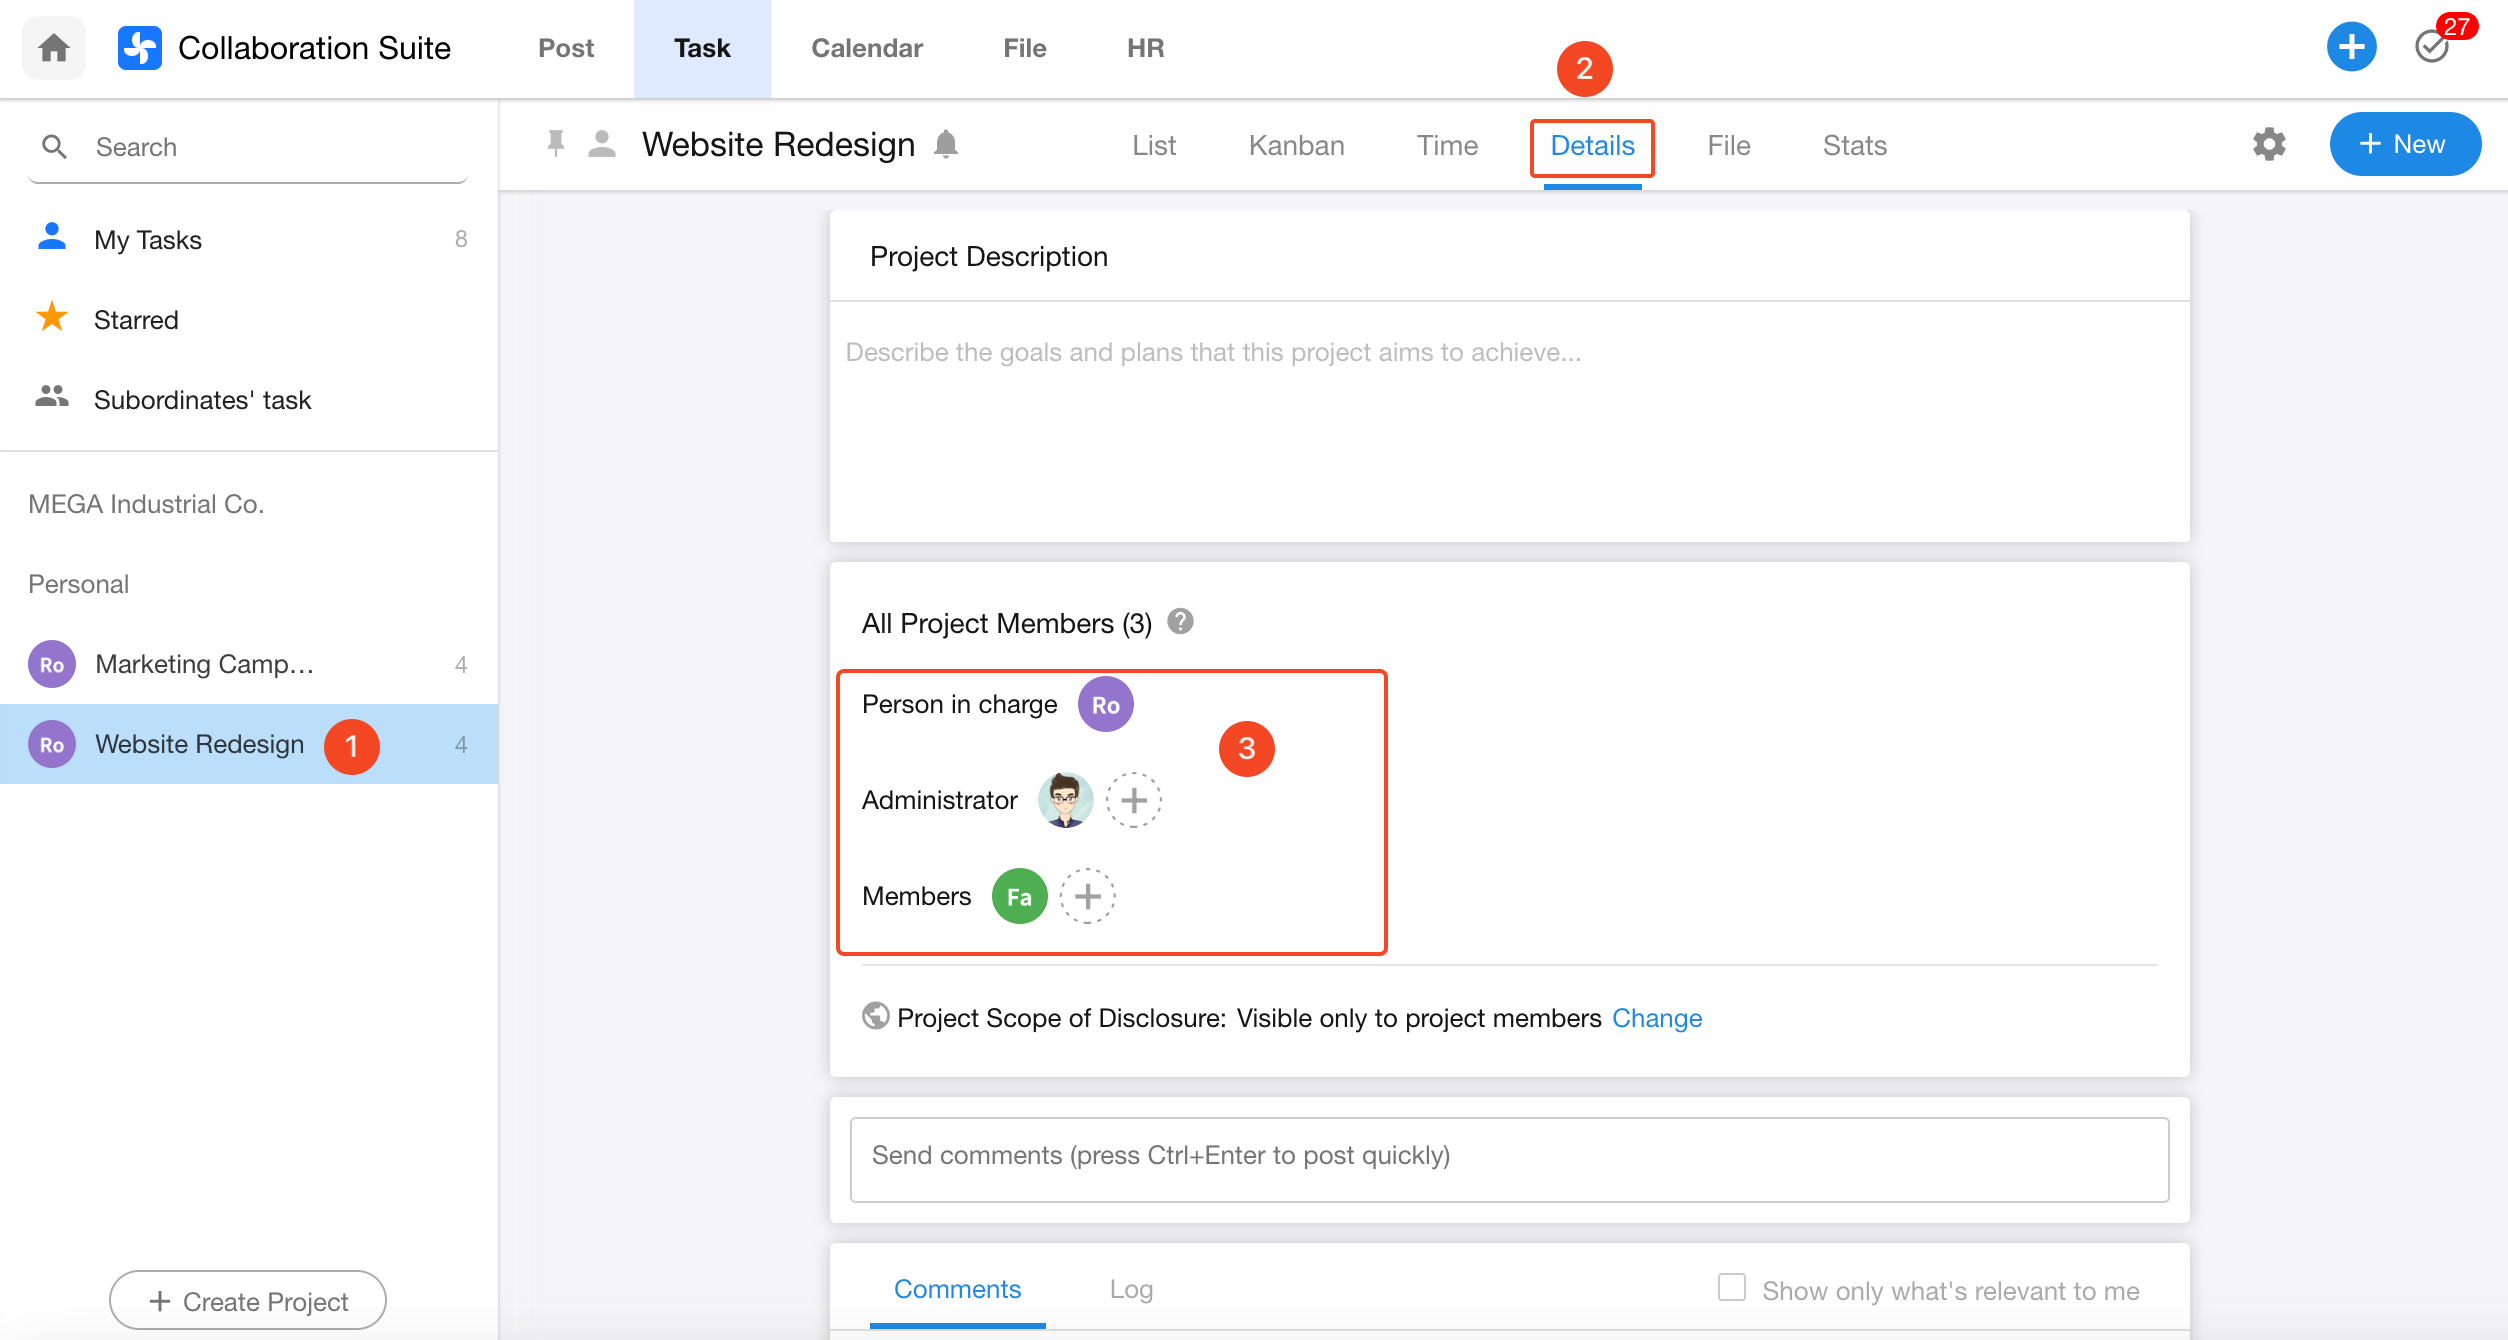This screenshot has width=2508, height=1340.
Task: Toggle the project notification bell
Action: click(x=946, y=145)
